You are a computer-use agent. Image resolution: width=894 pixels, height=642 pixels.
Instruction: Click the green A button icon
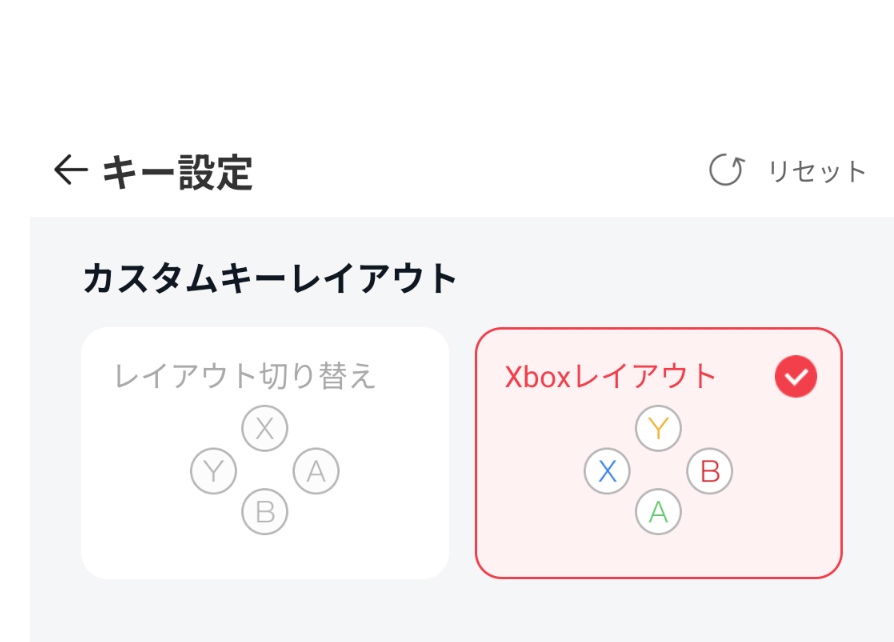(x=658, y=512)
